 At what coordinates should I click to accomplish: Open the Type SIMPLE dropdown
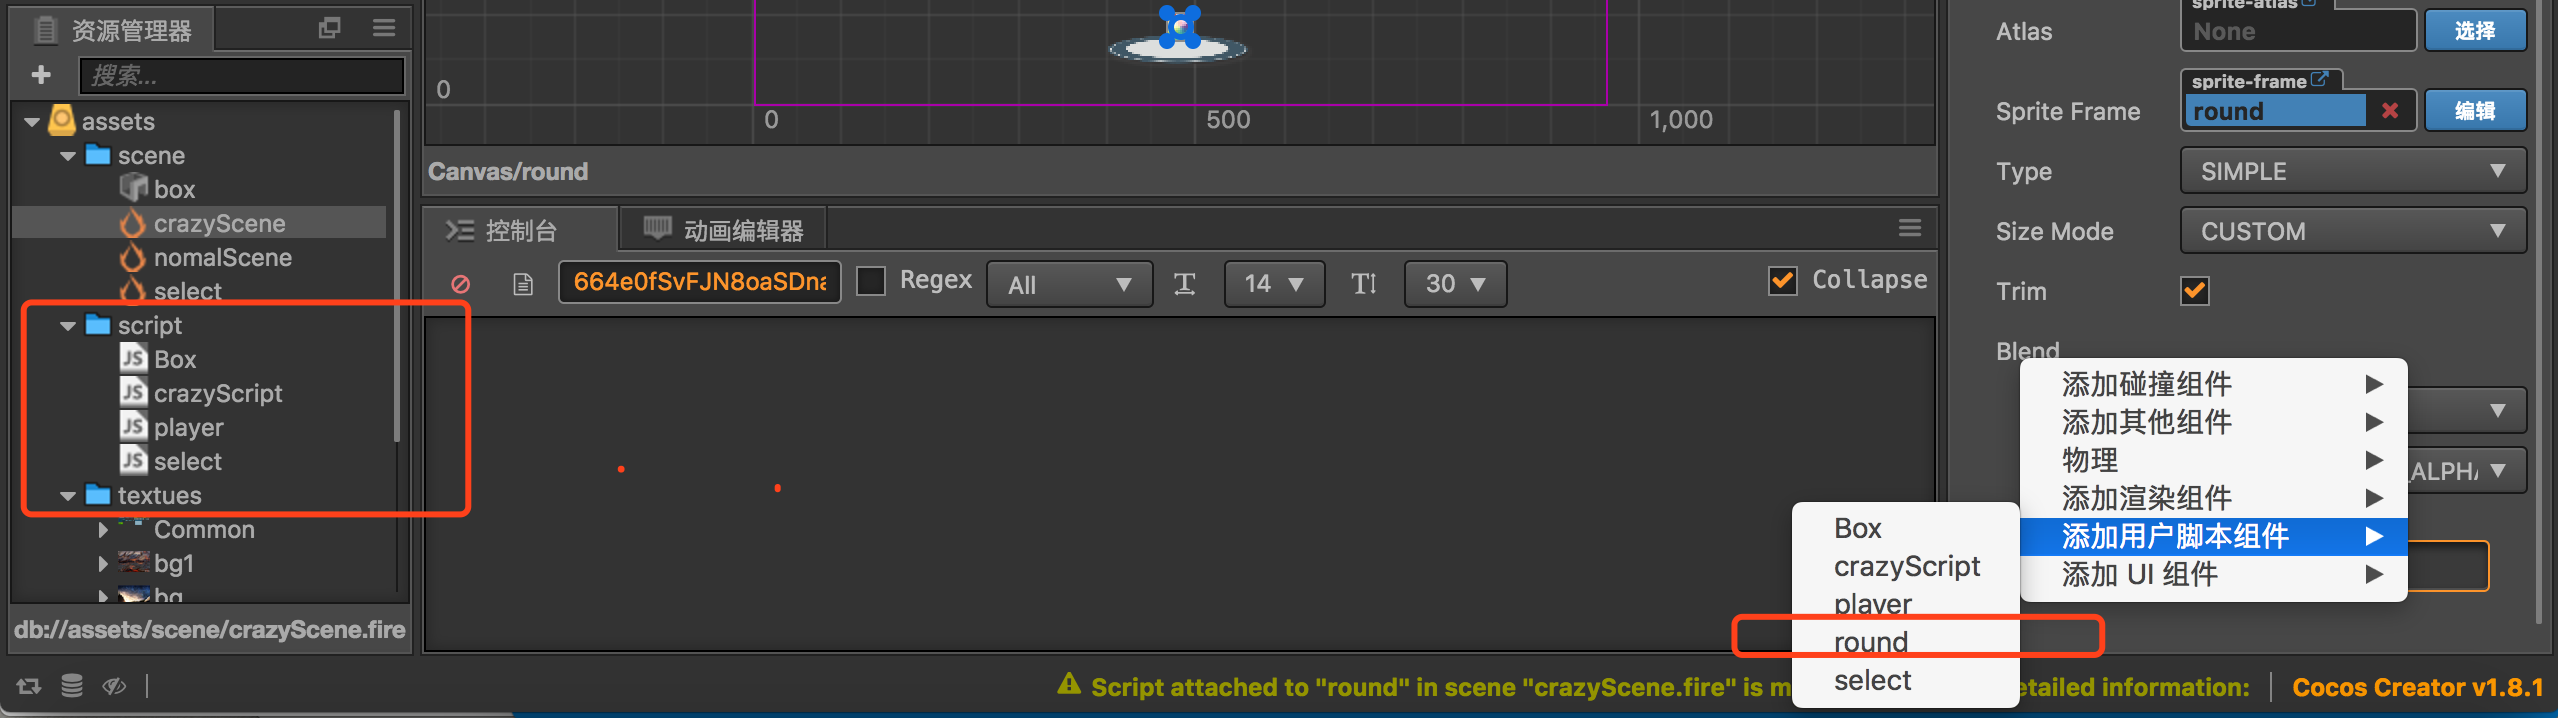(x=2352, y=171)
